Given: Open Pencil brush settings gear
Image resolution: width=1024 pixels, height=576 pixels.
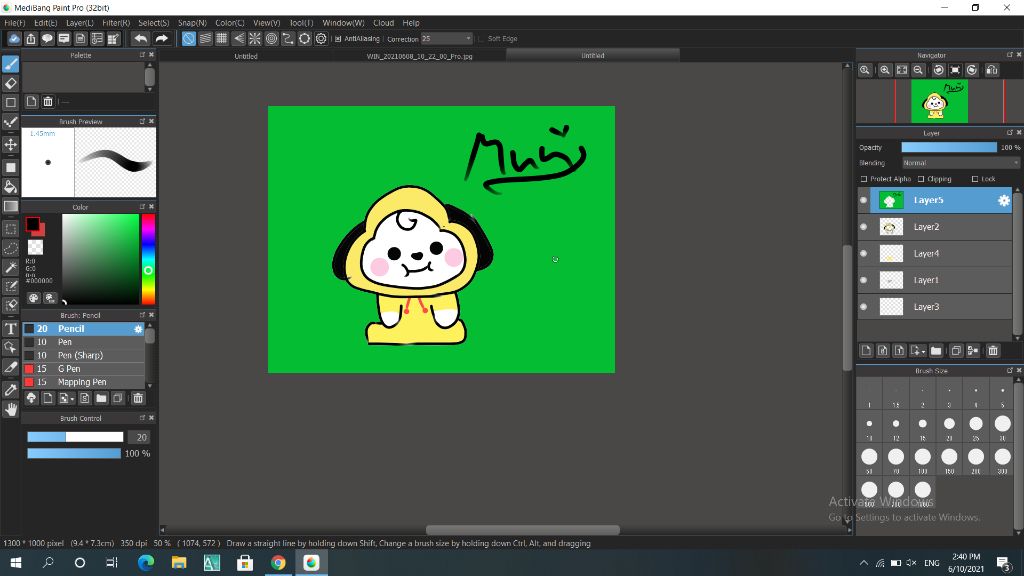Looking at the screenshot, I should point(138,329).
